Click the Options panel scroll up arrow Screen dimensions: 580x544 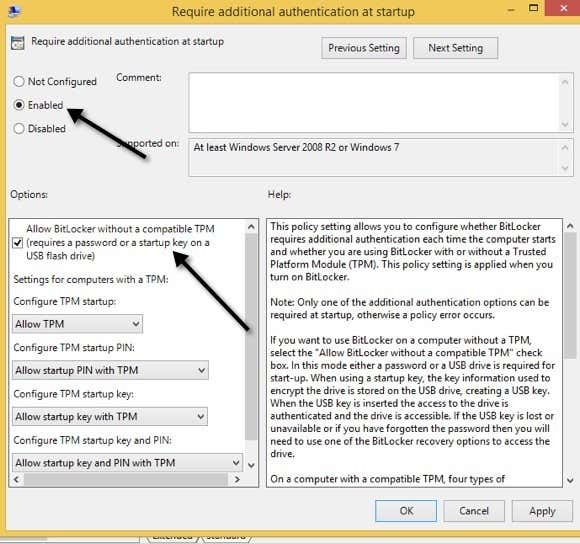point(251,227)
